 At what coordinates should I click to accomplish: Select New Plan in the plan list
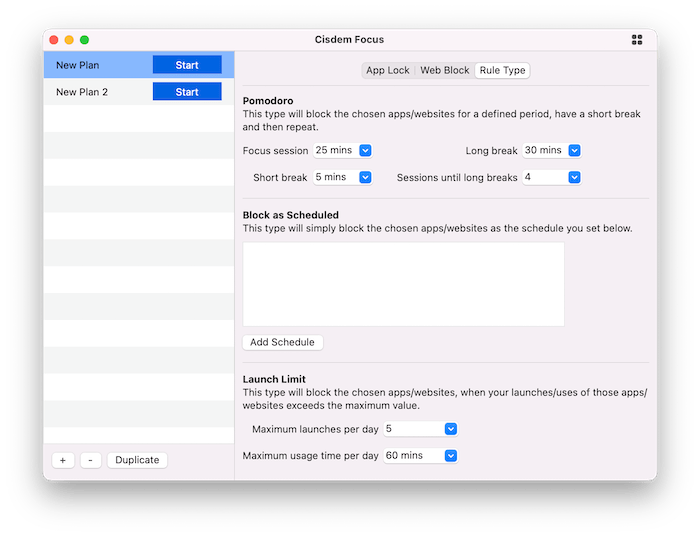pyautogui.click(x=138, y=65)
